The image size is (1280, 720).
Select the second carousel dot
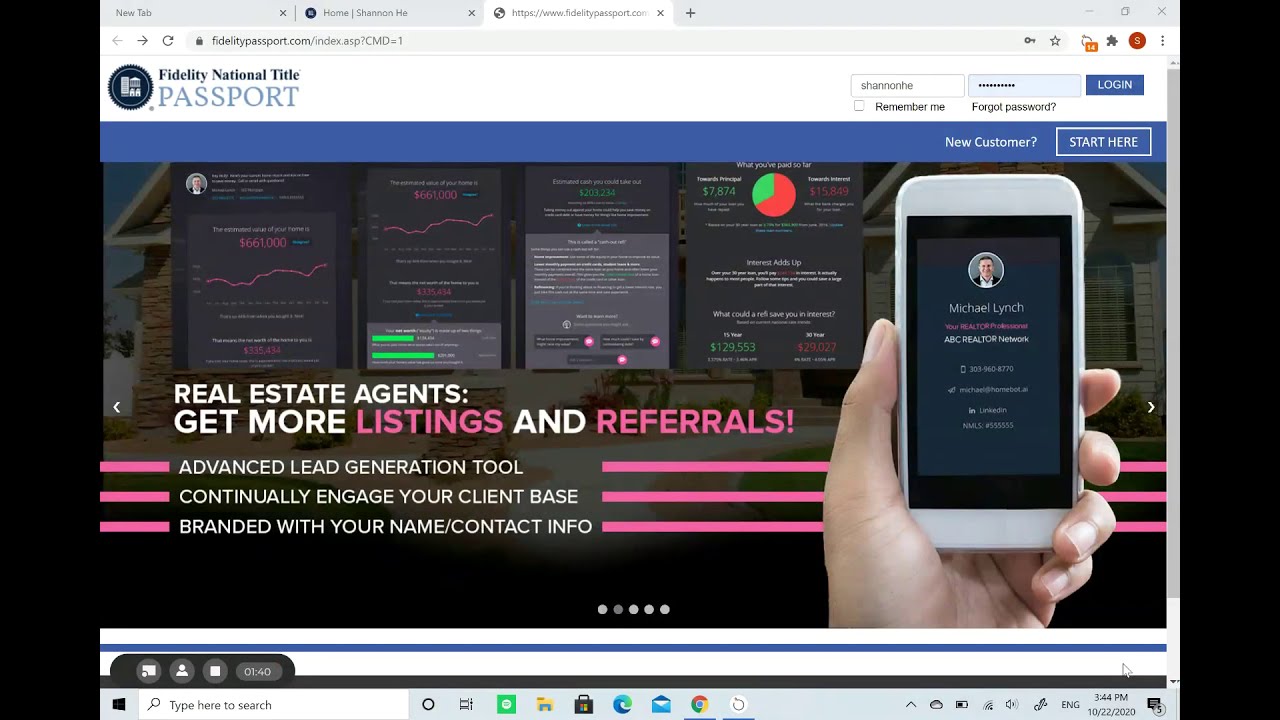click(x=618, y=609)
